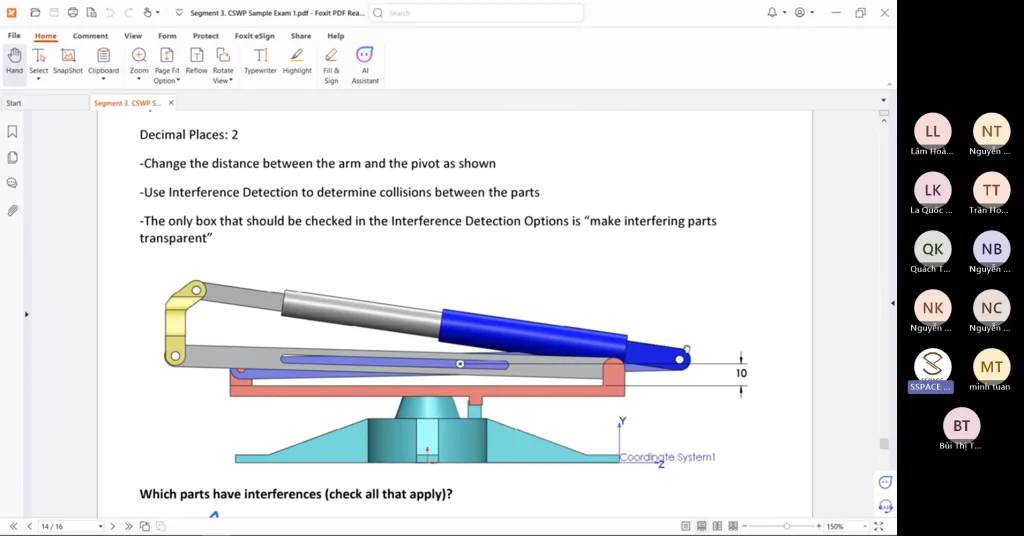1024x536 pixels.
Task: Click the Print icon in quick access
Action: (72, 12)
